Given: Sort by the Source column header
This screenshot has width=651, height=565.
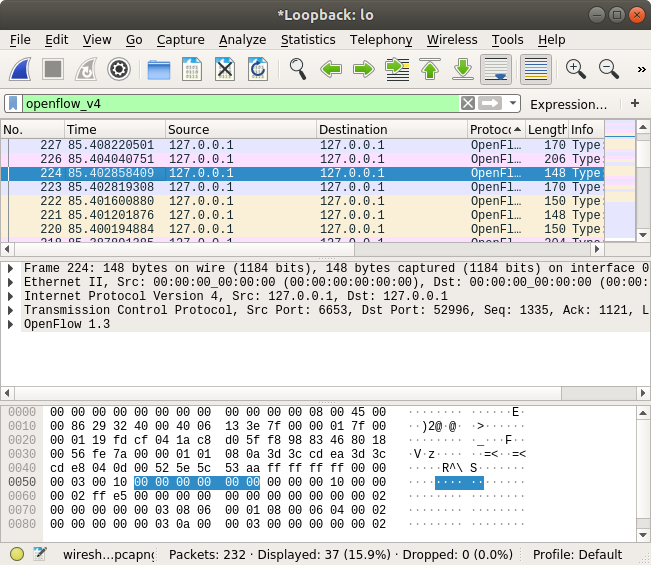Looking at the screenshot, I should [x=240, y=130].
